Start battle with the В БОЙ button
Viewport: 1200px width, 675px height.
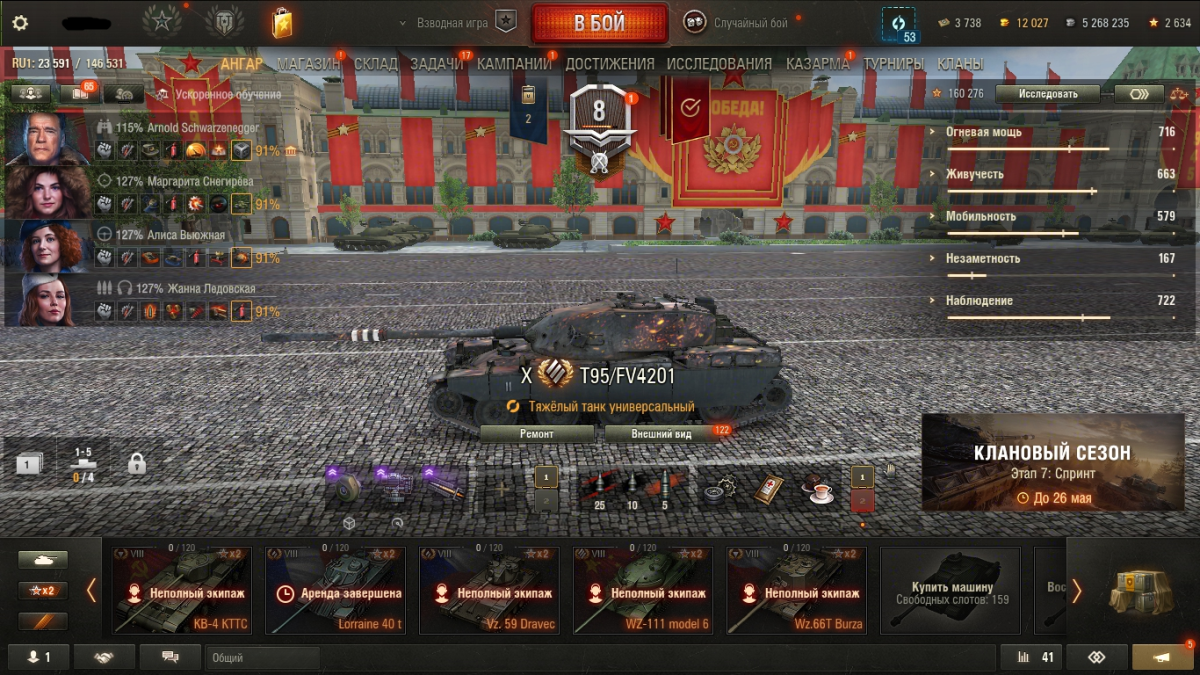pyautogui.click(x=599, y=23)
